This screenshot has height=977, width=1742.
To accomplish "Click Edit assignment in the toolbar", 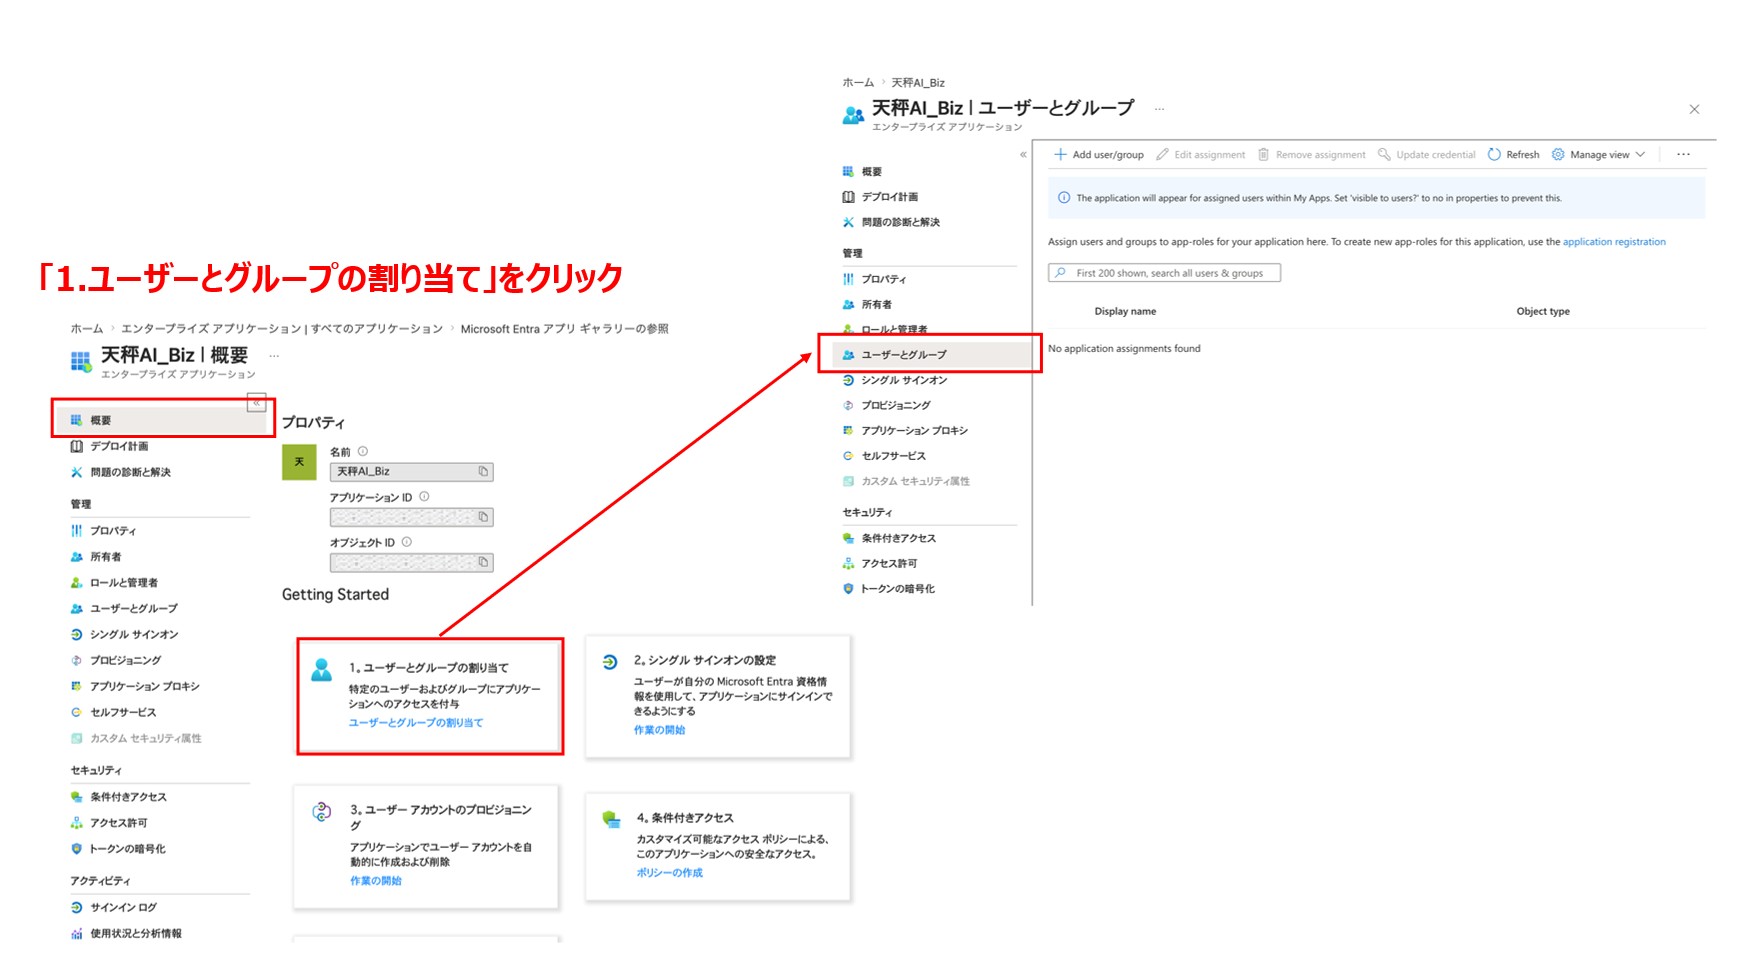I will tap(1200, 155).
